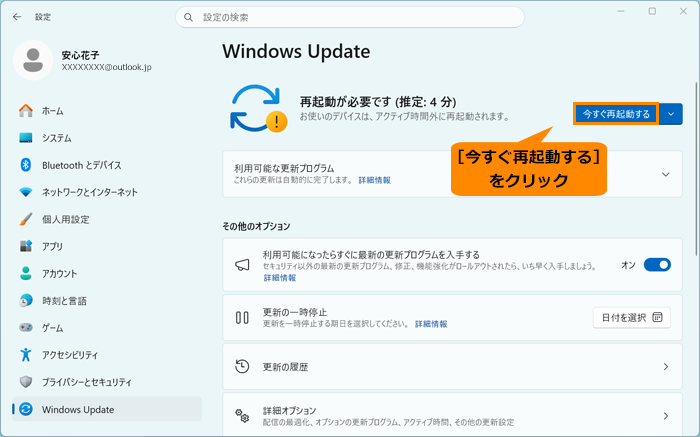Viewport: 700px width, 437px height.
Task: Expand the 利用可能な更新プログラム section chevron
Action: click(666, 174)
